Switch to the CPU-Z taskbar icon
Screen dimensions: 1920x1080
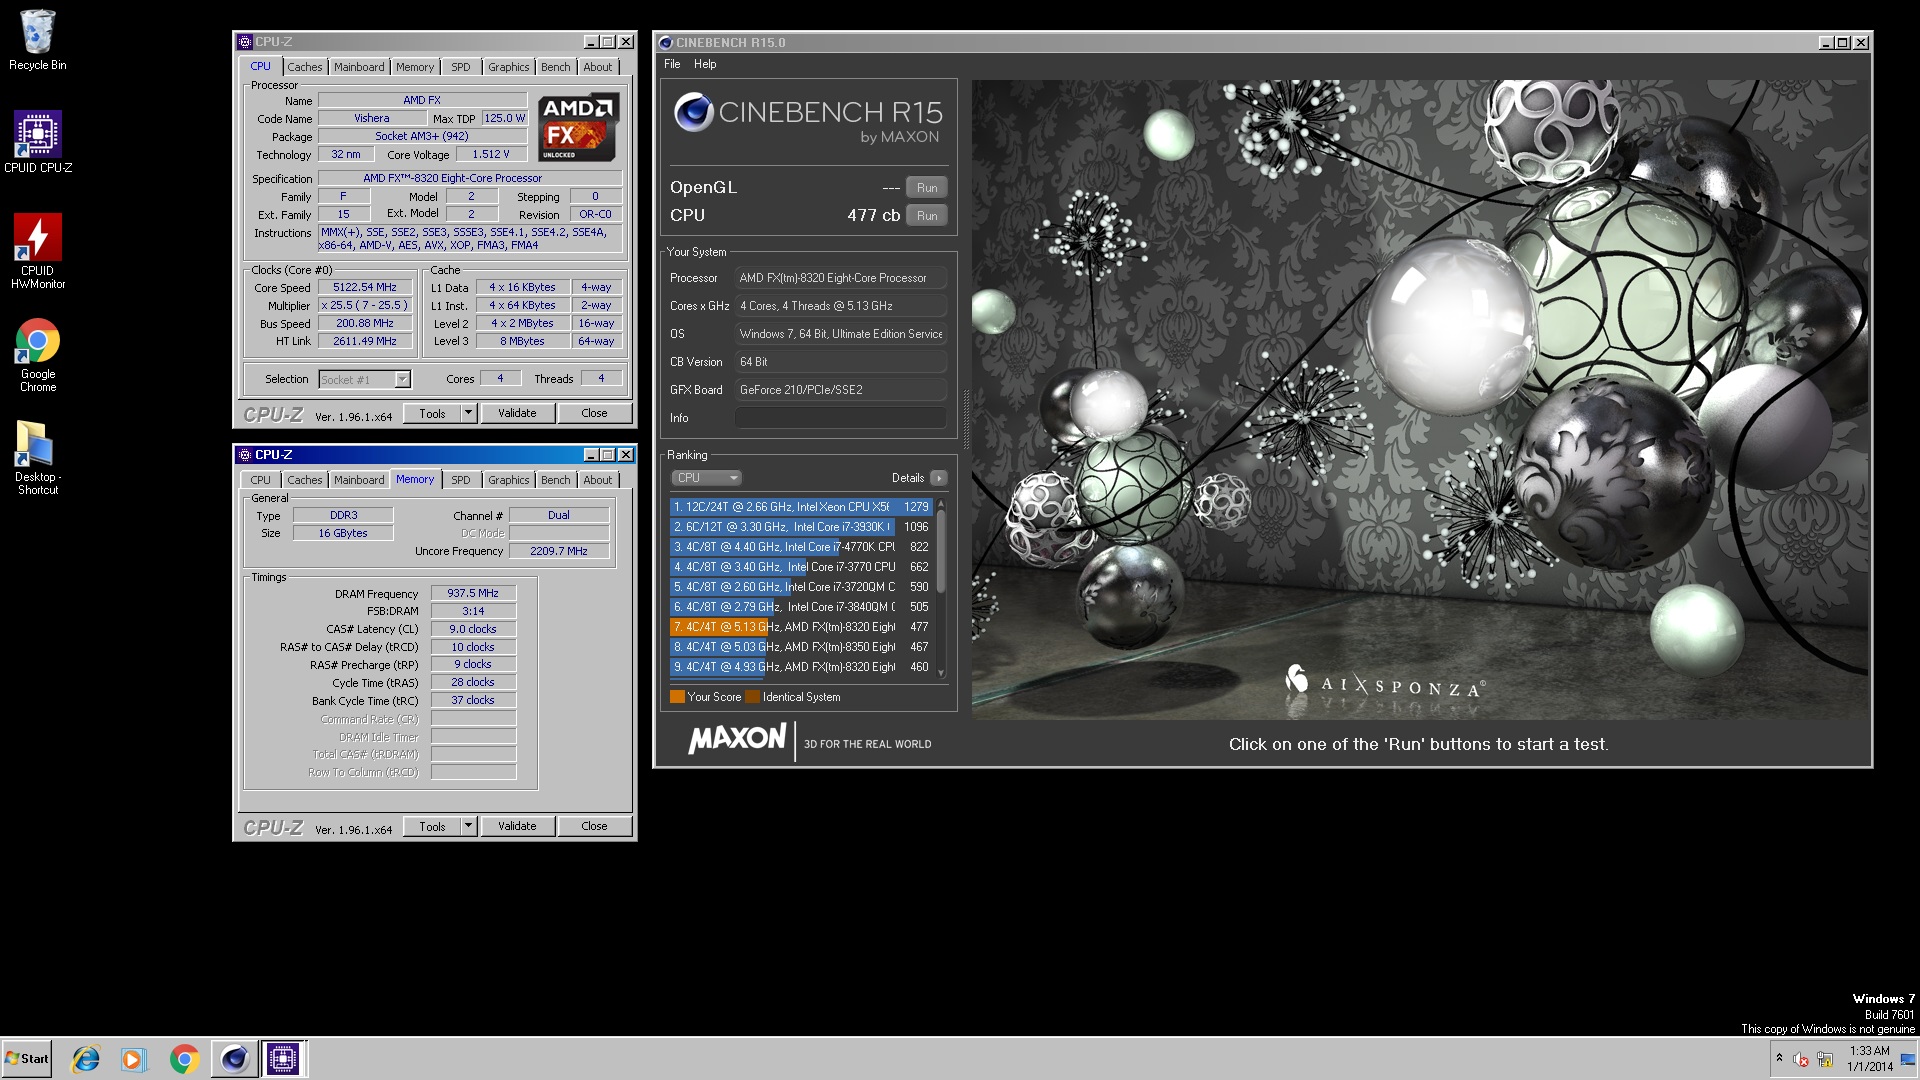coord(283,1059)
